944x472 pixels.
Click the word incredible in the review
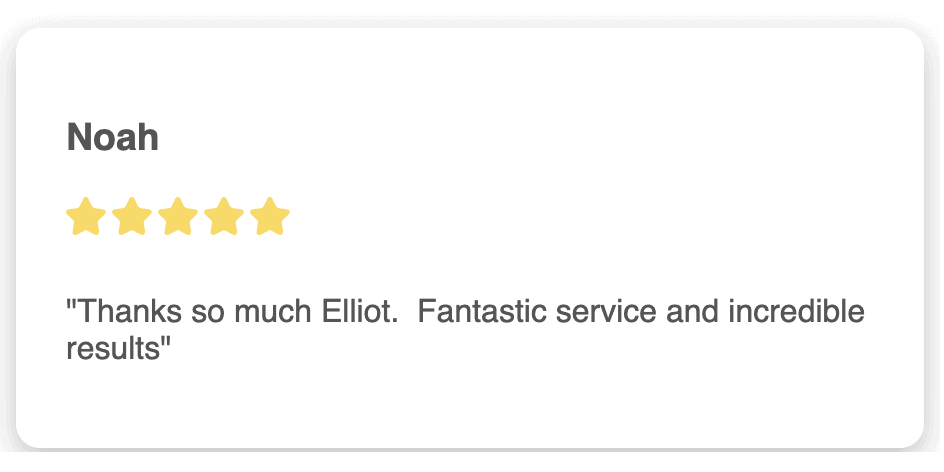[x=796, y=311]
